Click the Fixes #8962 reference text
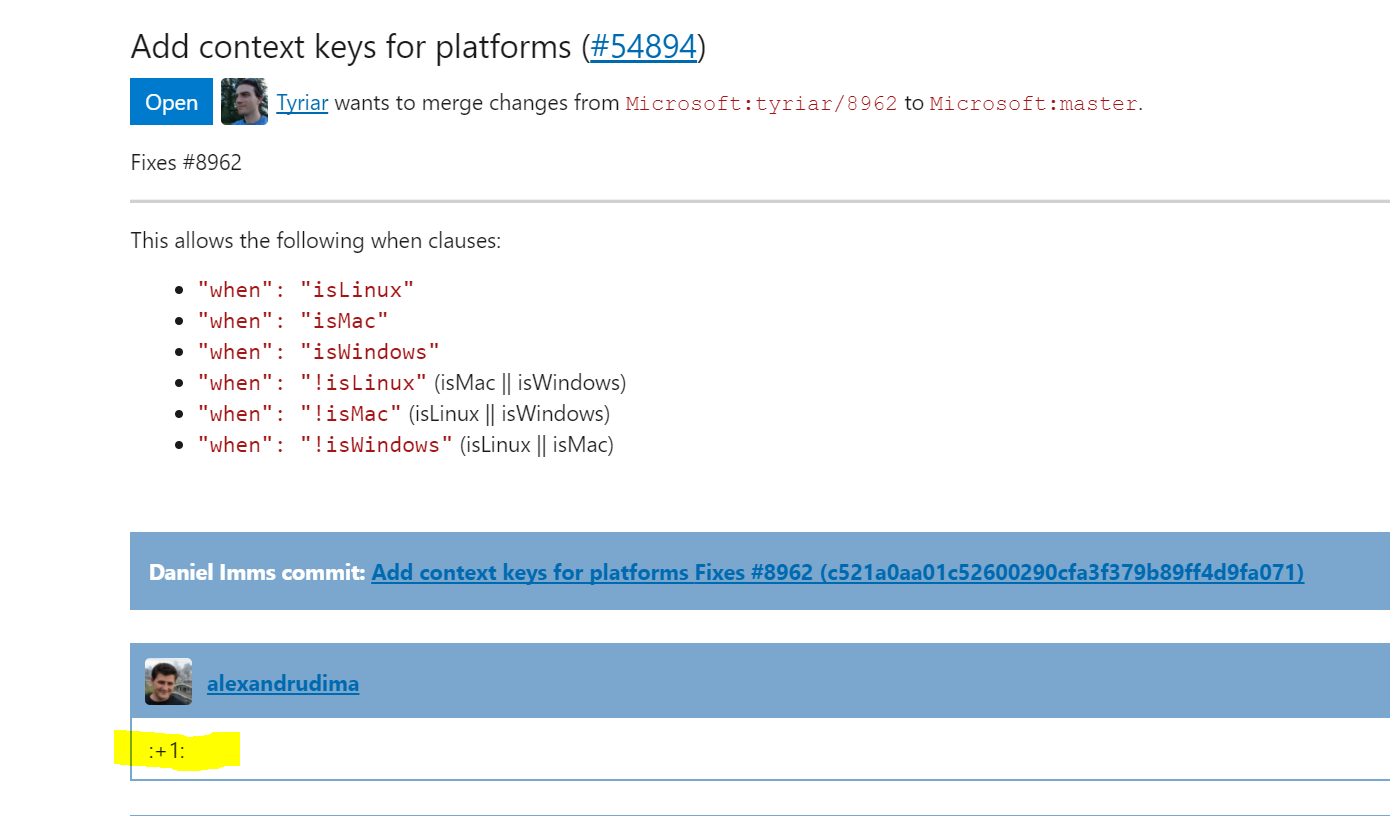Image resolution: width=1390 pixels, height=816 pixels. coord(186,162)
